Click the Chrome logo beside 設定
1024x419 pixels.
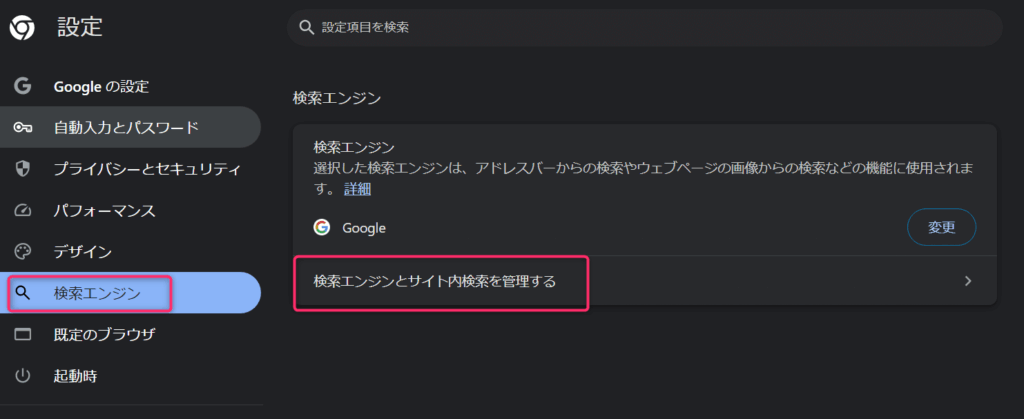22,28
